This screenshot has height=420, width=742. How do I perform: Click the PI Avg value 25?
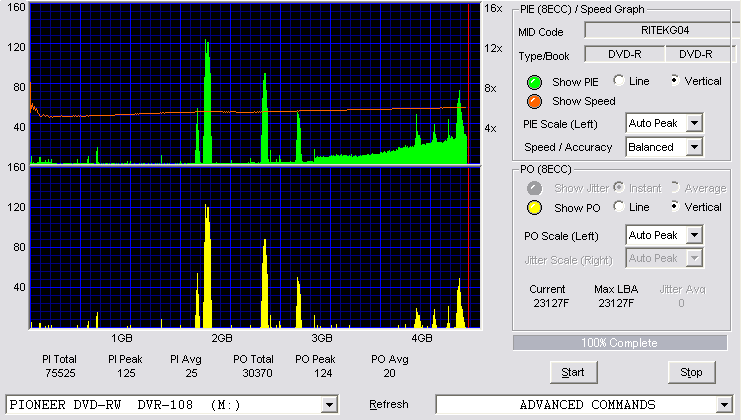coord(191,374)
